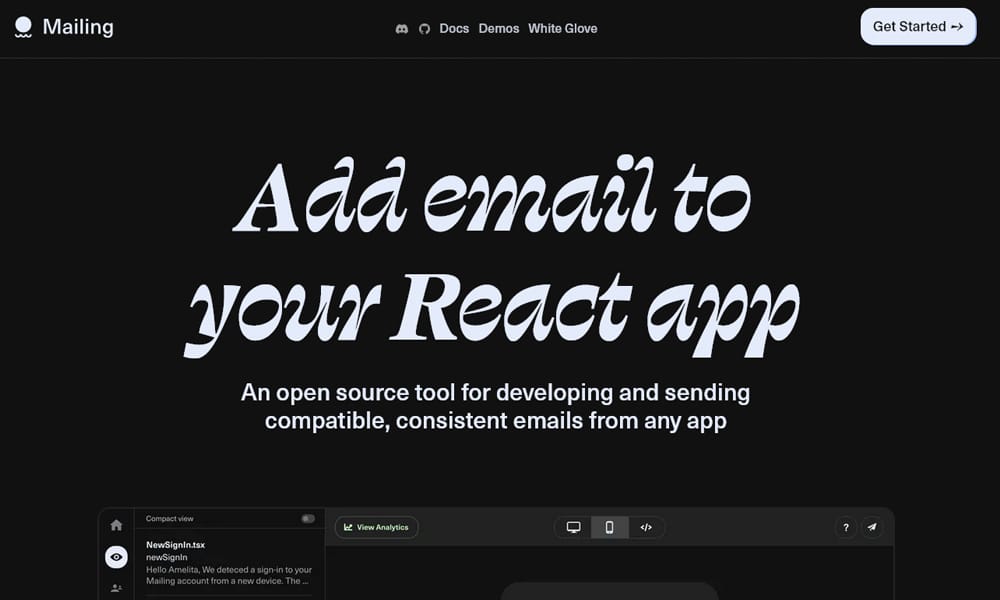Click the 'An open source tool' subtitle text
This screenshot has width=1000, height=600.
coord(496,407)
